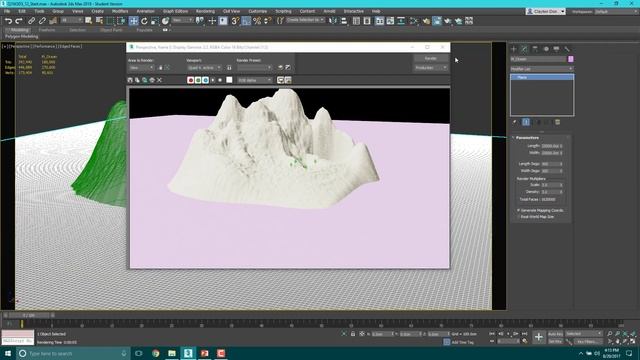Screen dimensions: 640x360
Task: Choose the Select and Scale tool
Action: coord(155,21)
